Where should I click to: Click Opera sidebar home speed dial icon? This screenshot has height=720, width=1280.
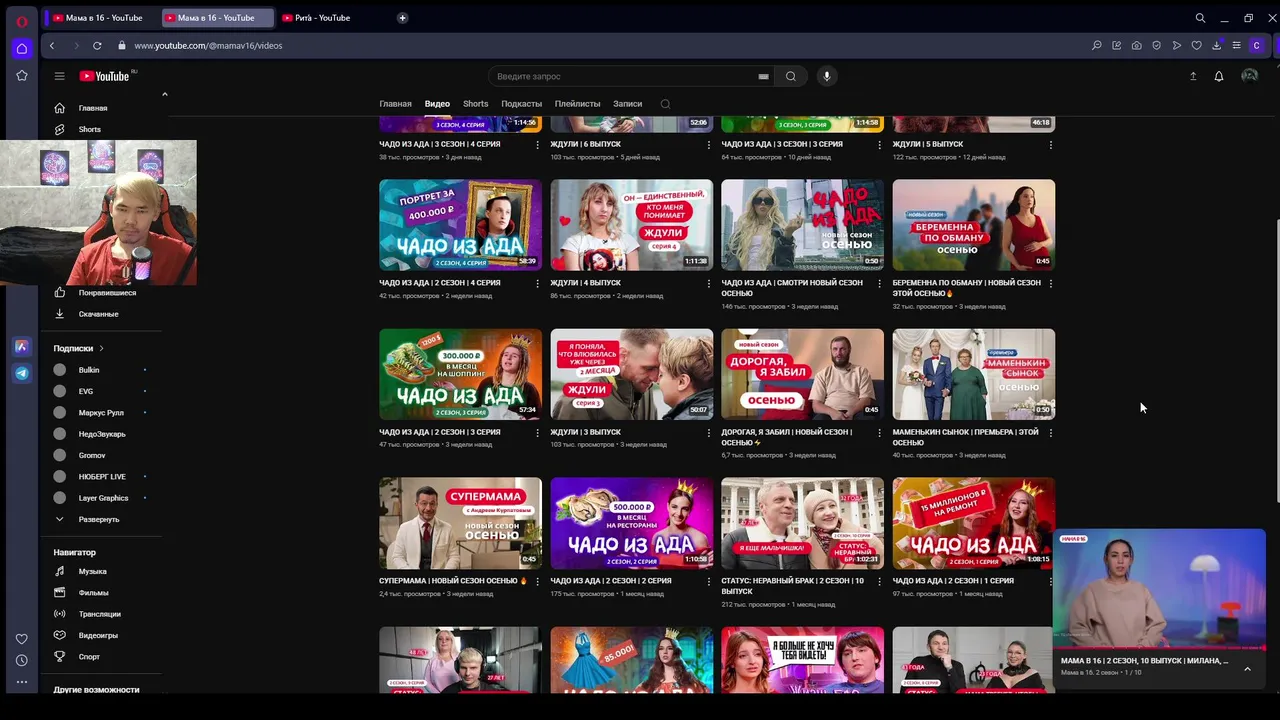(21, 48)
